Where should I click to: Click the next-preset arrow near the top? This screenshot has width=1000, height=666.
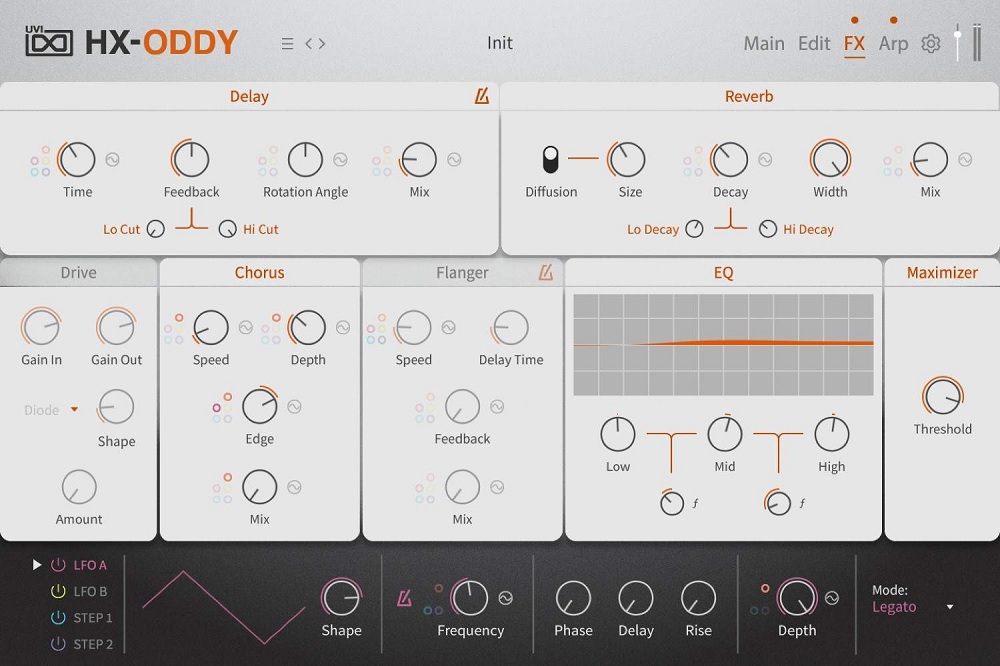point(320,43)
